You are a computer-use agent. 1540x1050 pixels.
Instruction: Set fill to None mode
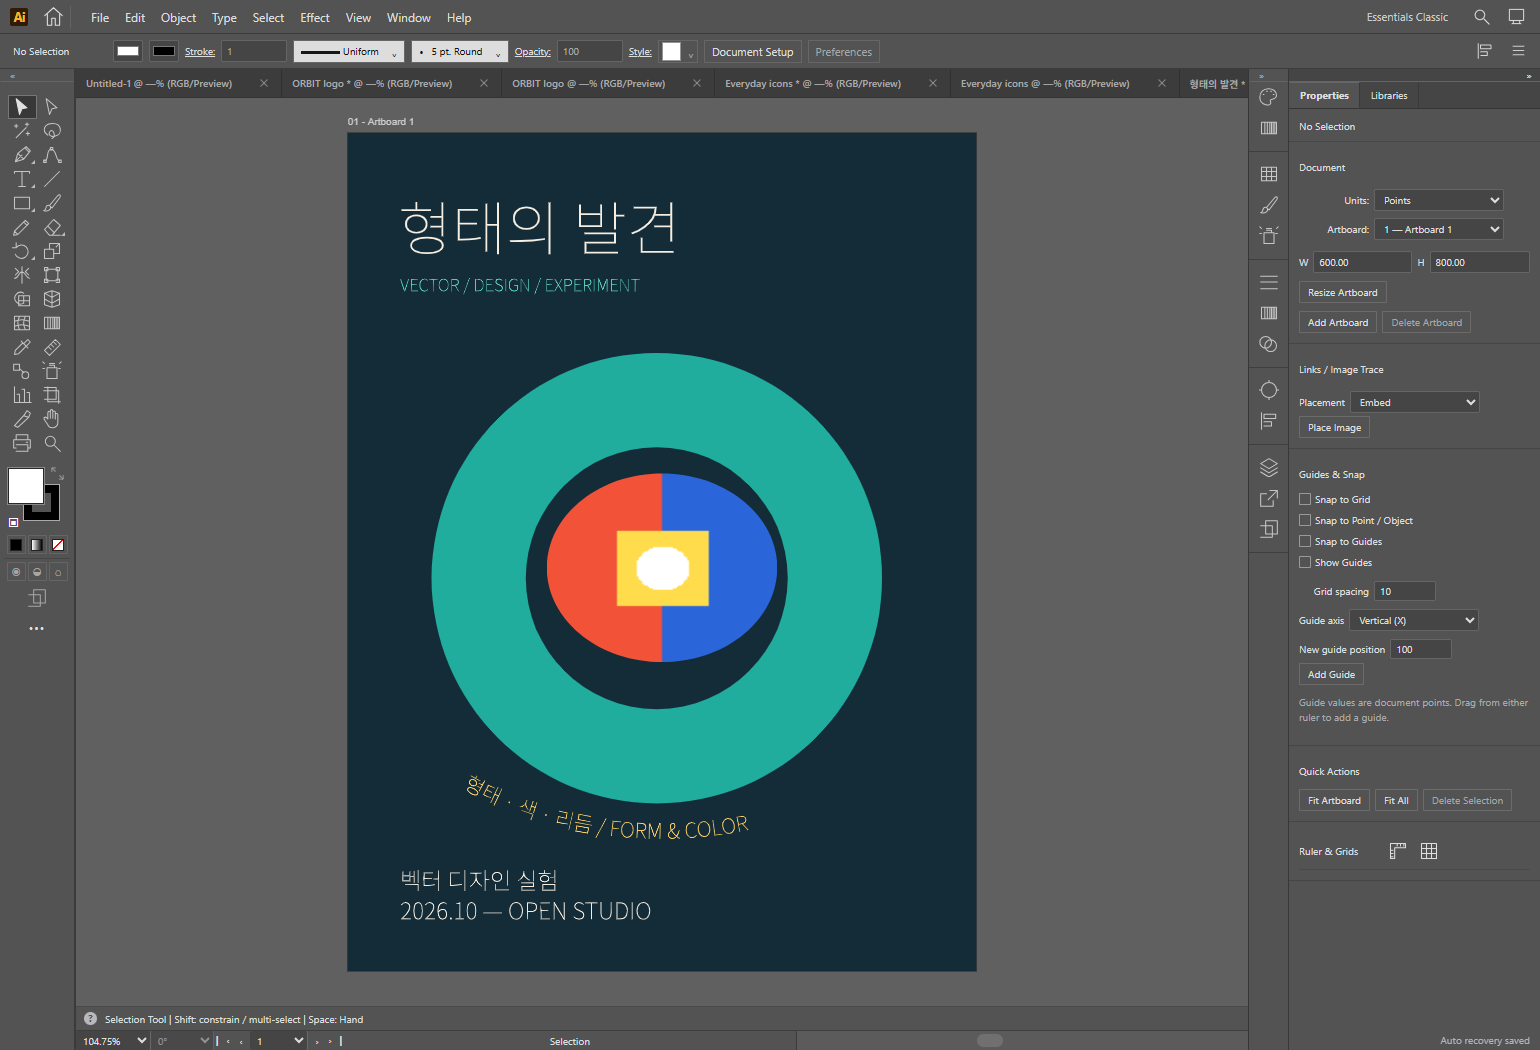[58, 545]
